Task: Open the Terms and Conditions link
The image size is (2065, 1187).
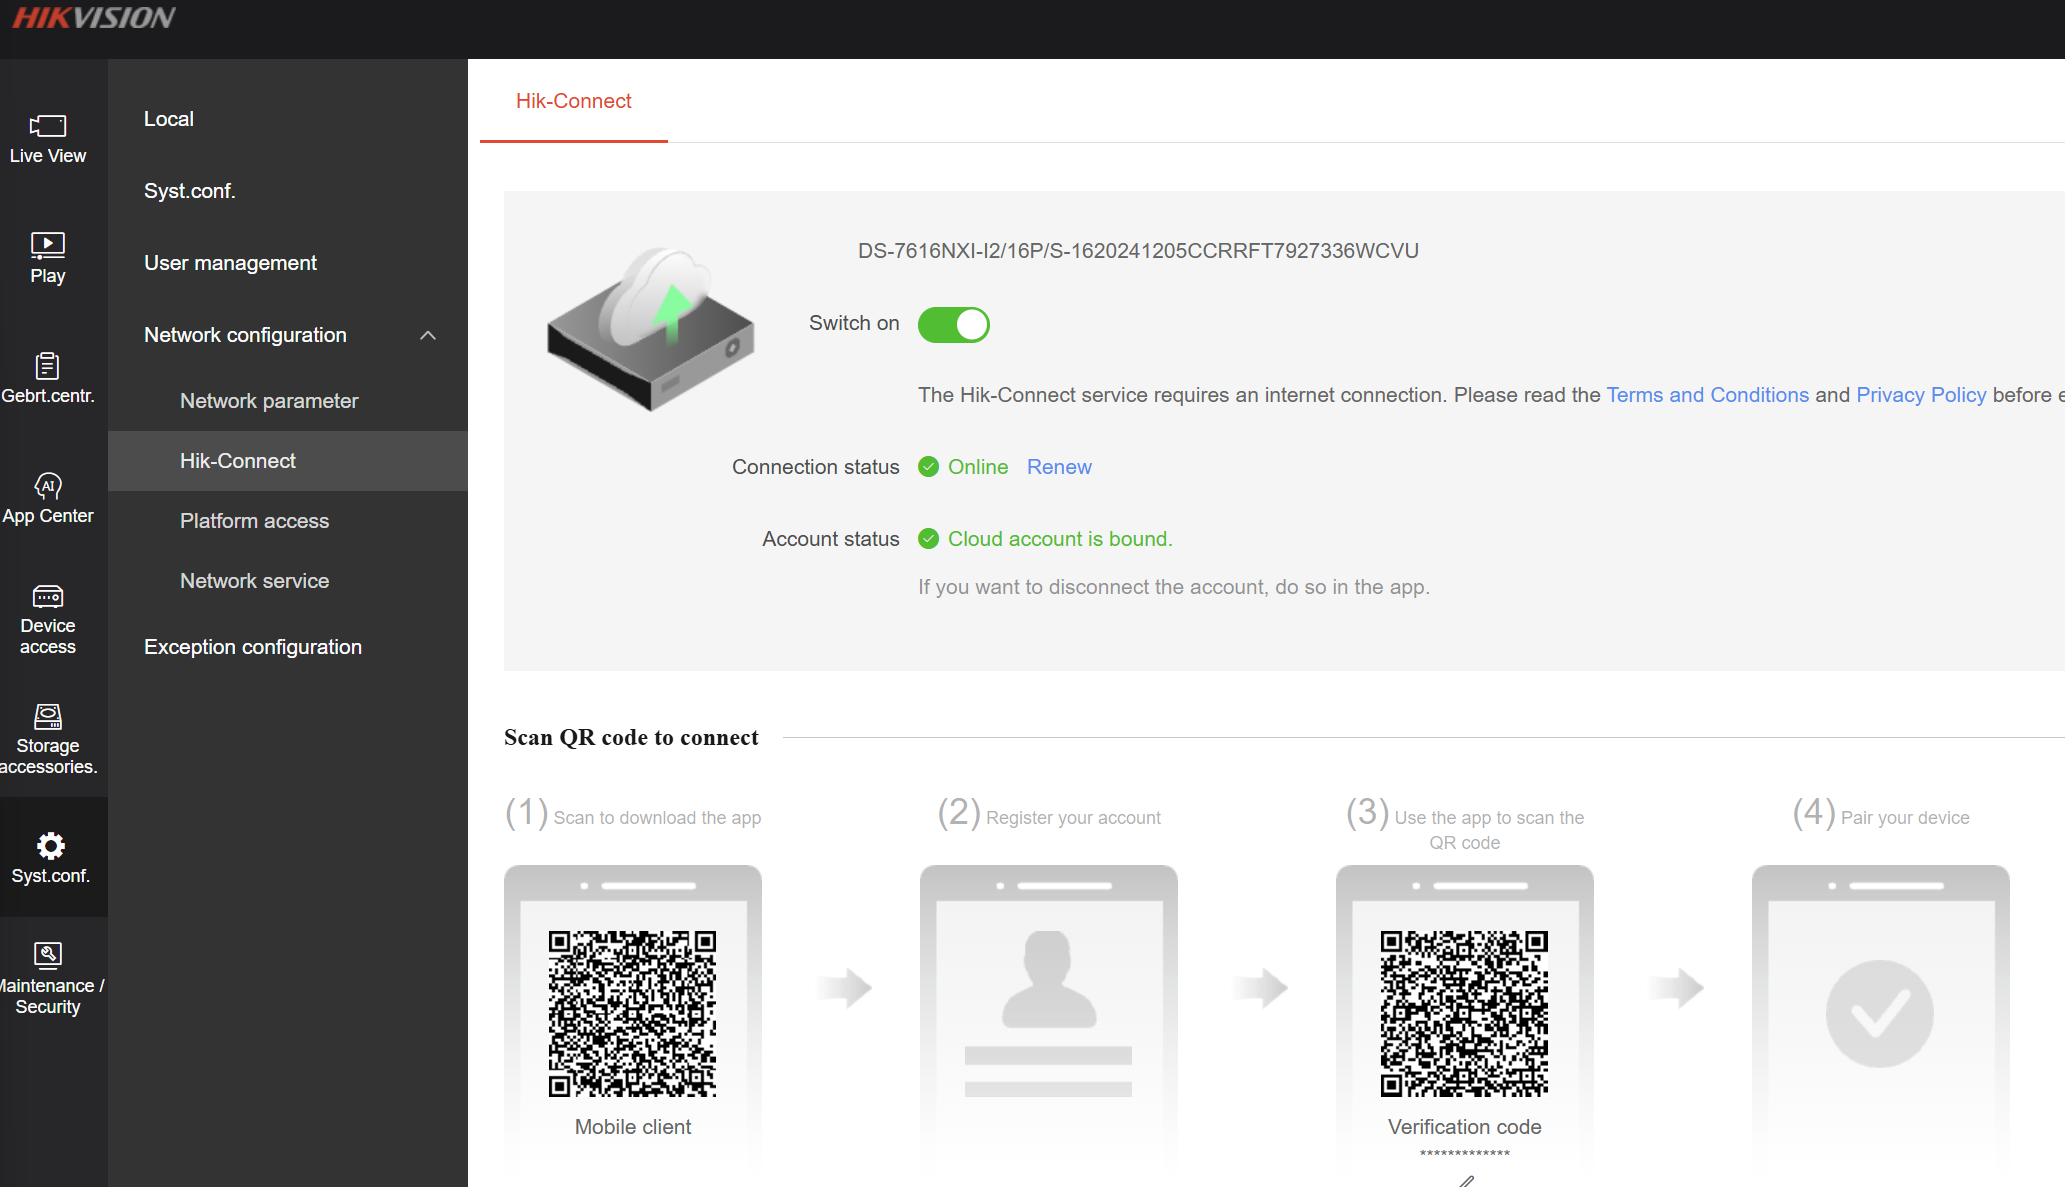Action: pyautogui.click(x=1707, y=395)
